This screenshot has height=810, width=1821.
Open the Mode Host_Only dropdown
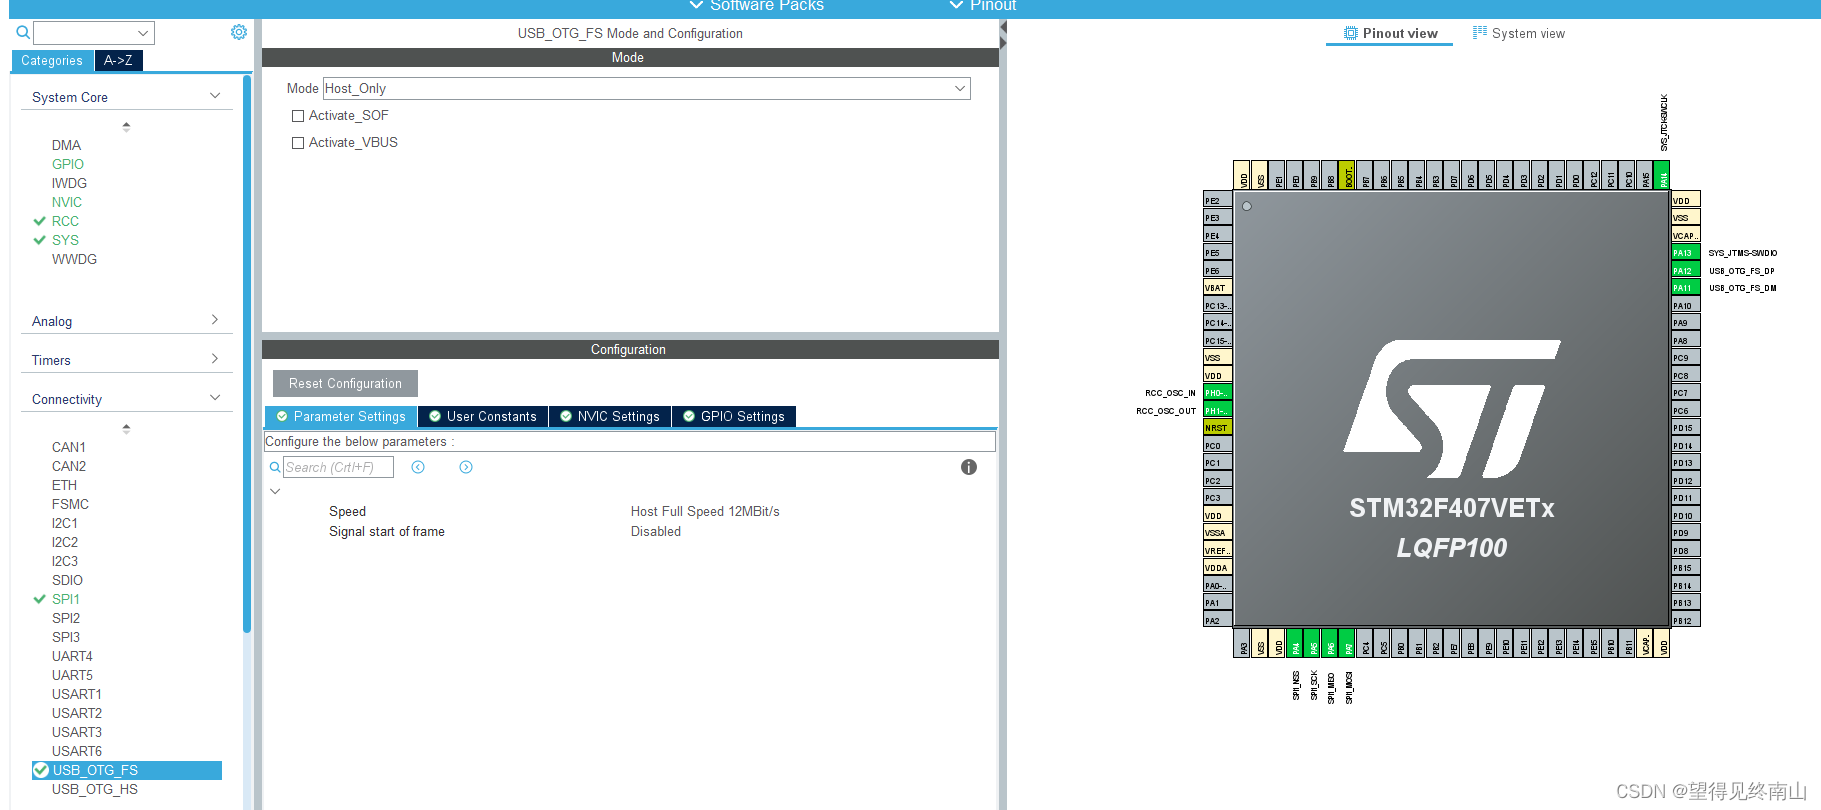(x=646, y=88)
